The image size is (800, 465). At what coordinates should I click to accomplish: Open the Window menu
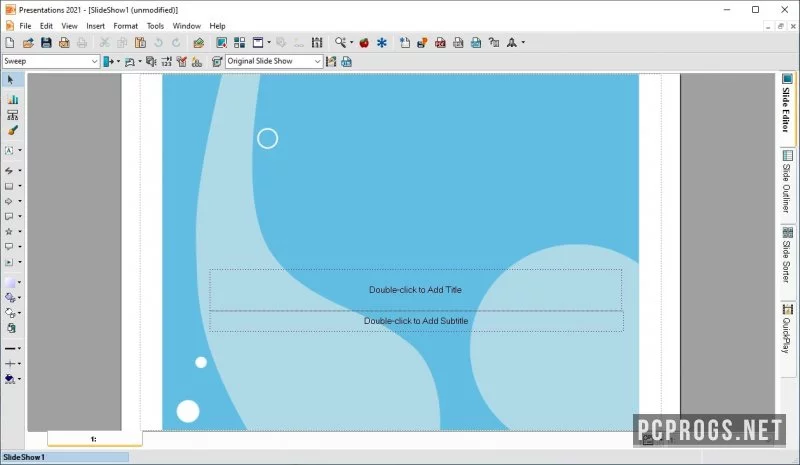(186, 26)
